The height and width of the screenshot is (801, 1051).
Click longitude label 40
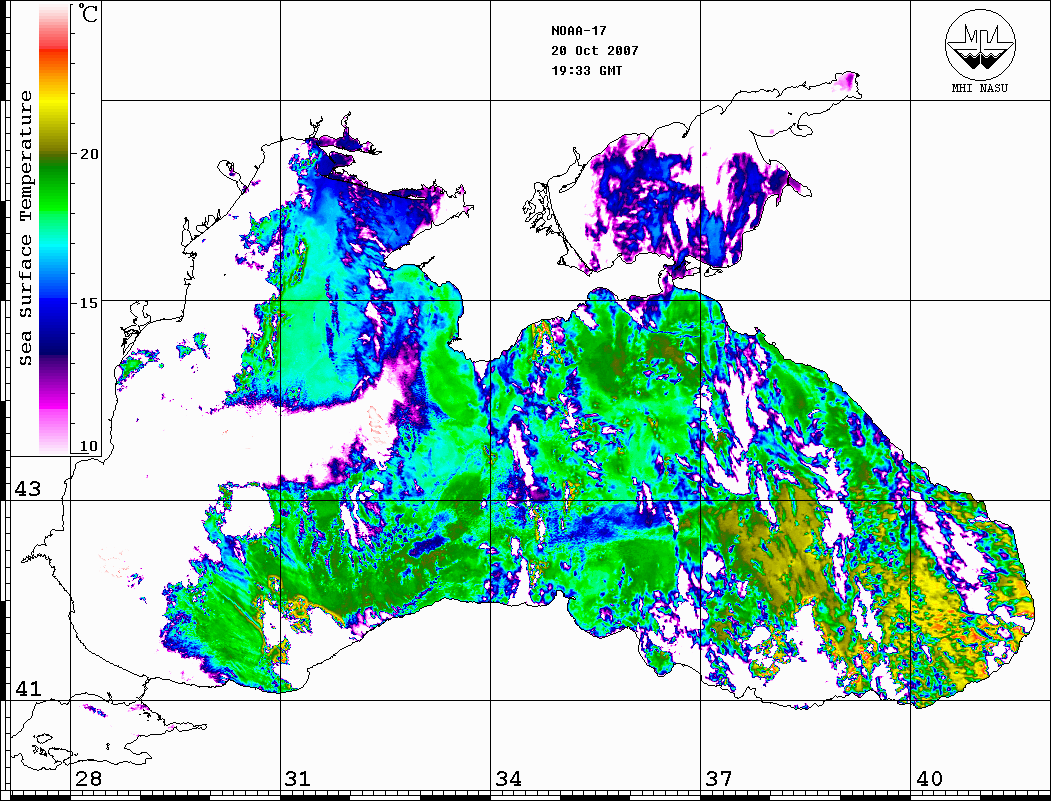point(928,778)
